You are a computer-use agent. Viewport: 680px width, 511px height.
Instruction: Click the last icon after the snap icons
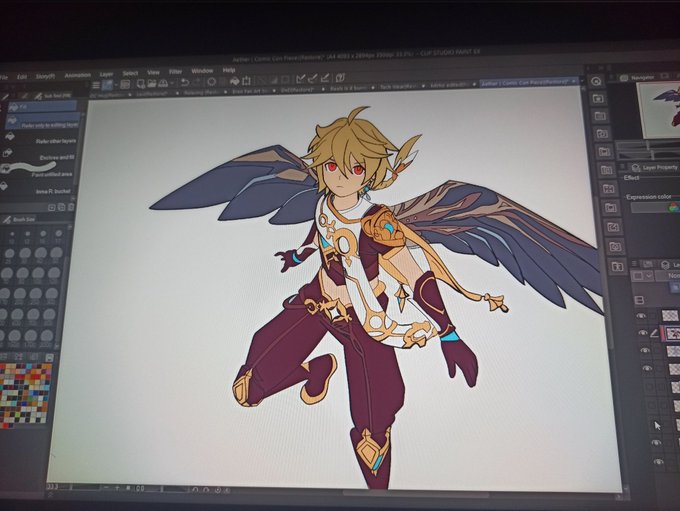(x=340, y=77)
